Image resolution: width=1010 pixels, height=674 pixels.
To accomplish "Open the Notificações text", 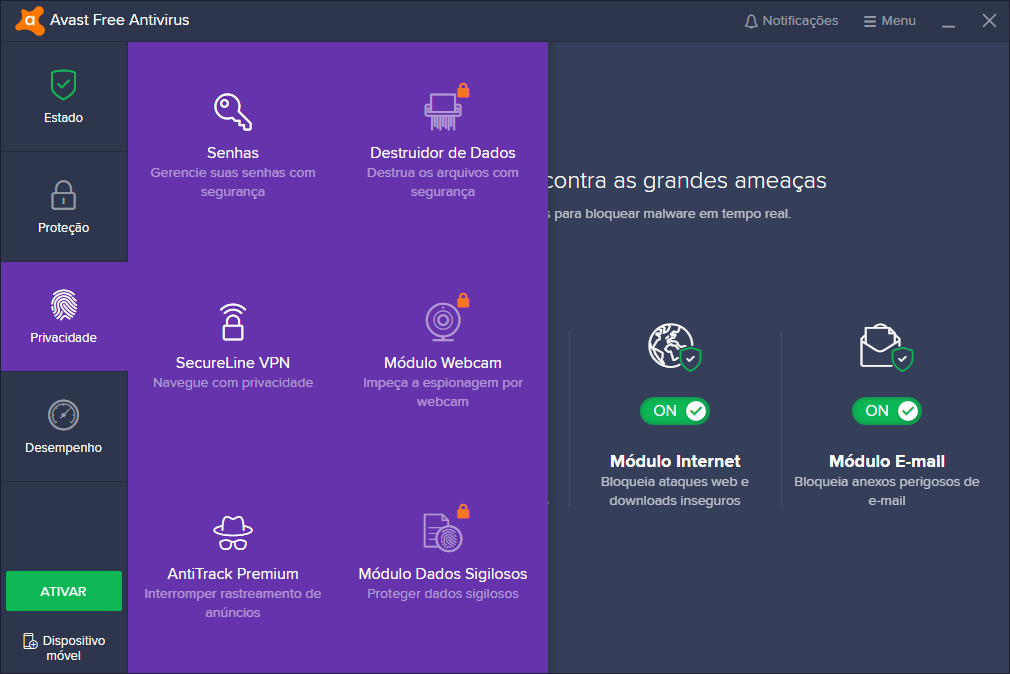I will pos(800,21).
